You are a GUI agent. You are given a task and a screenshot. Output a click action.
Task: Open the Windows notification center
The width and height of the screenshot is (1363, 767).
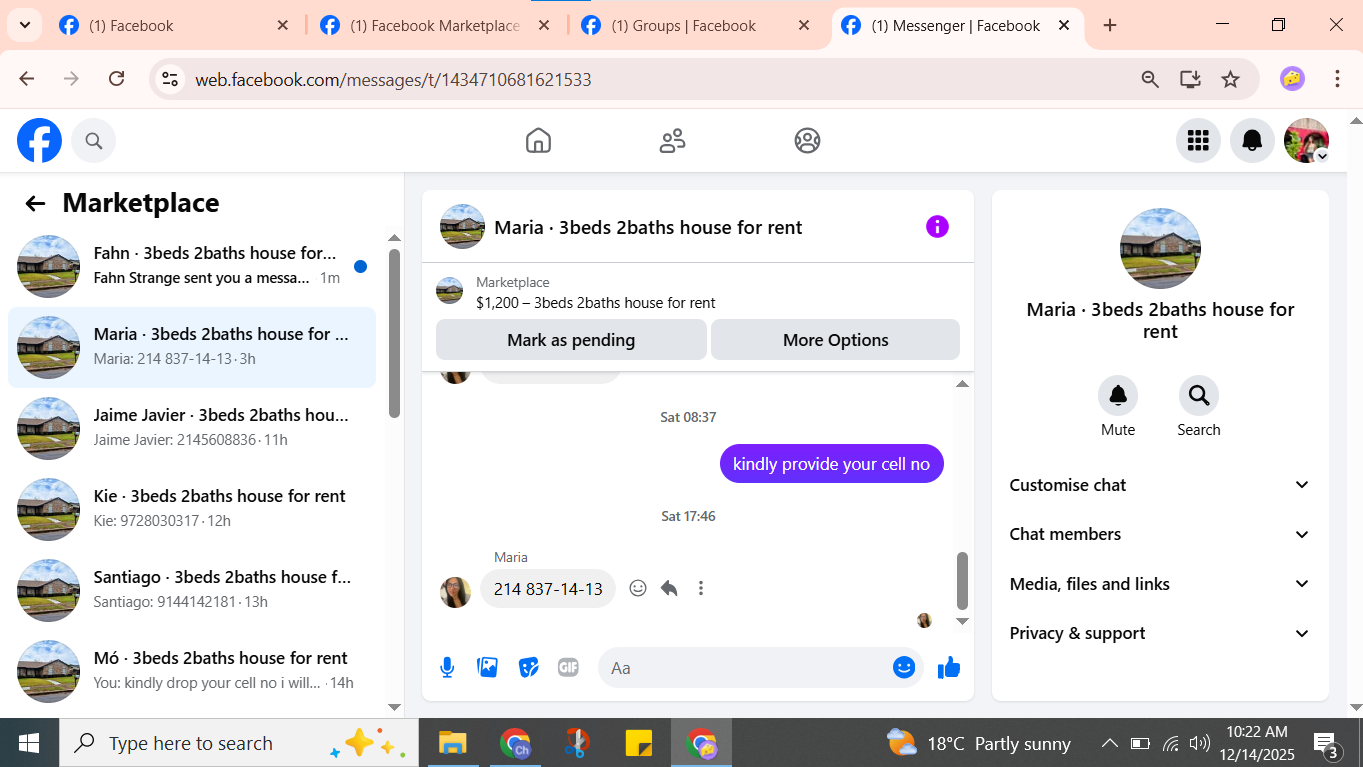[1326, 743]
